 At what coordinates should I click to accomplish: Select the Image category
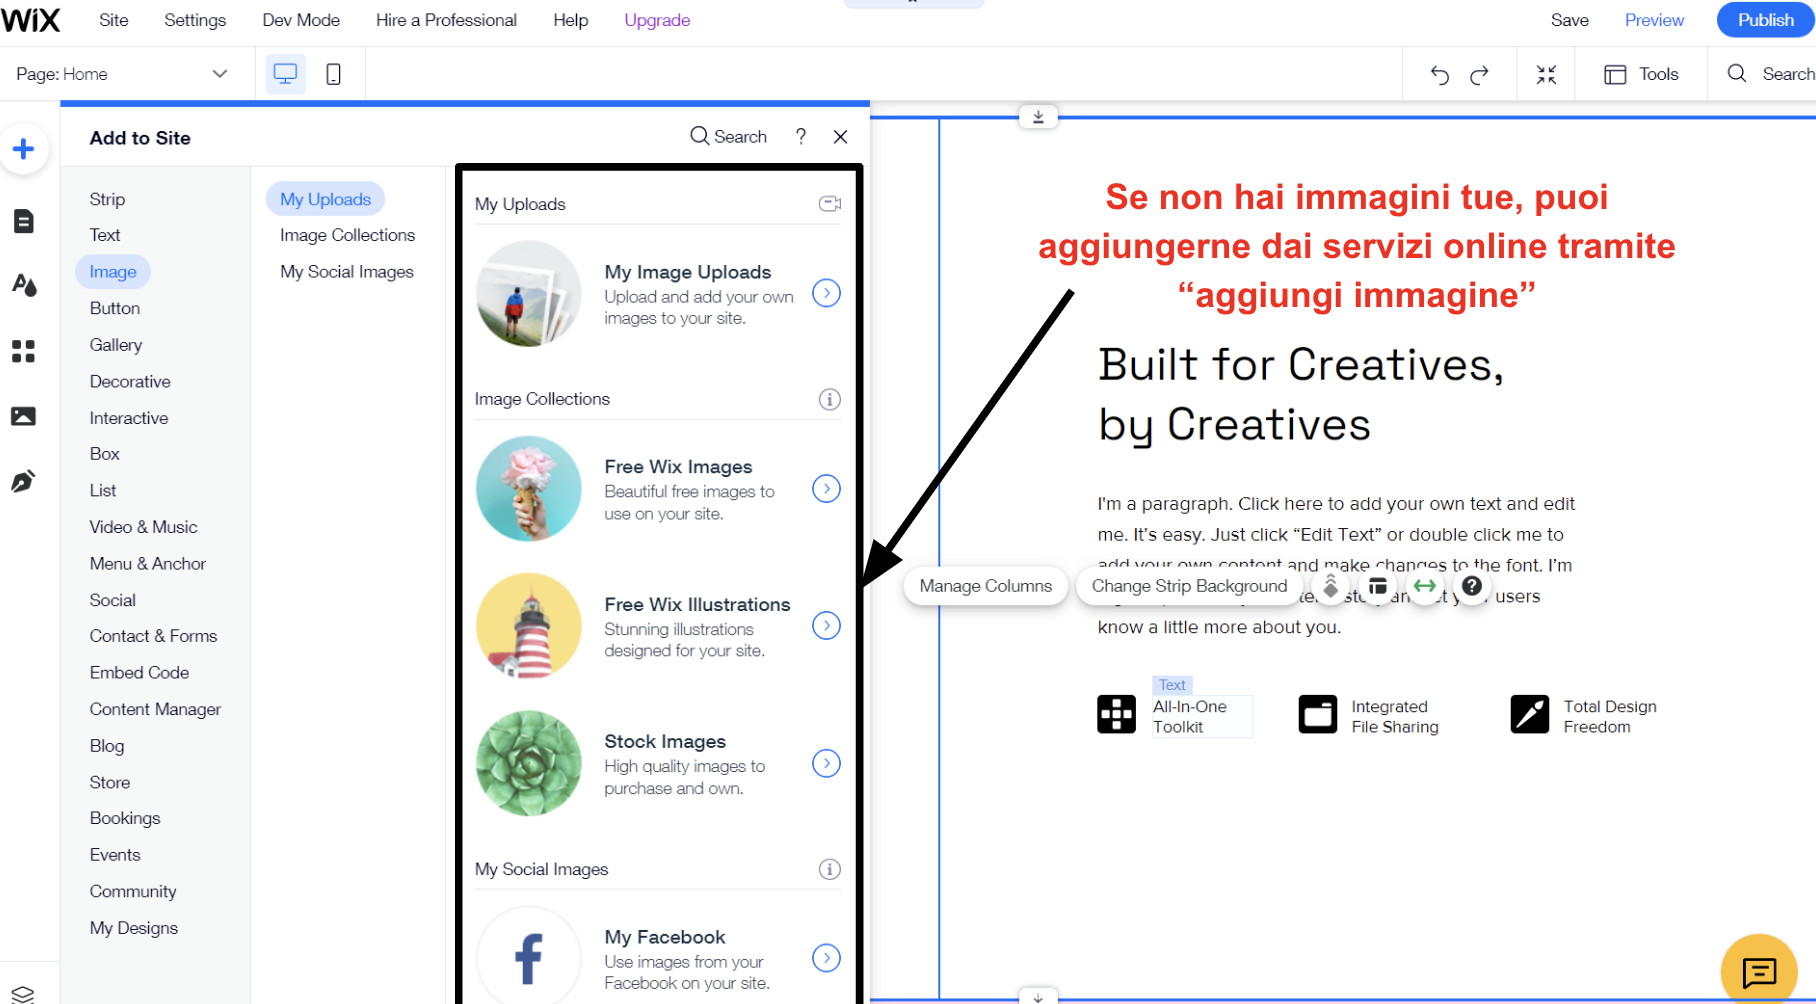(113, 272)
